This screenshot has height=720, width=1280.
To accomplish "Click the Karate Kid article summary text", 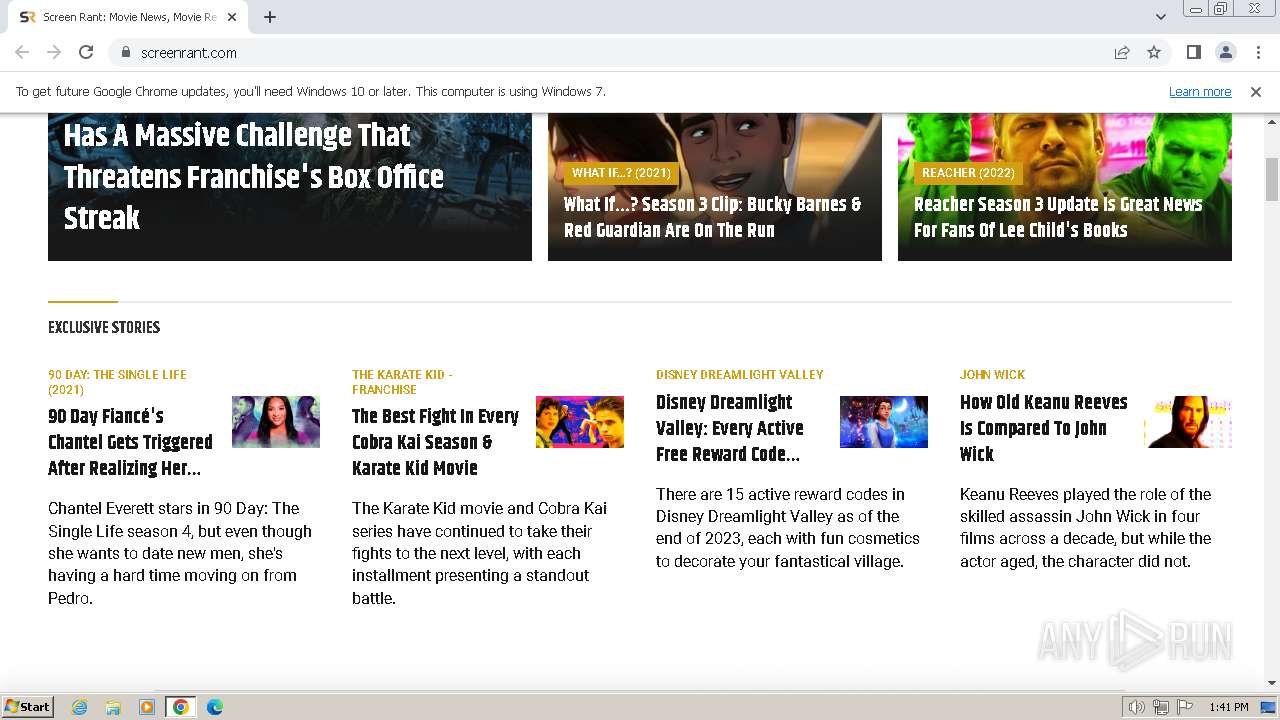I will 479,553.
